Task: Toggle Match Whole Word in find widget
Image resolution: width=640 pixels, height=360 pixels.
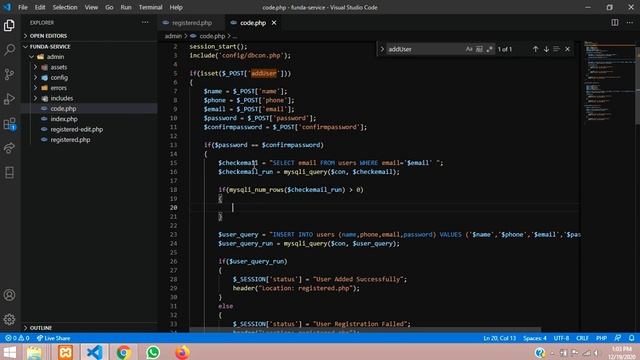Action: coord(479,49)
